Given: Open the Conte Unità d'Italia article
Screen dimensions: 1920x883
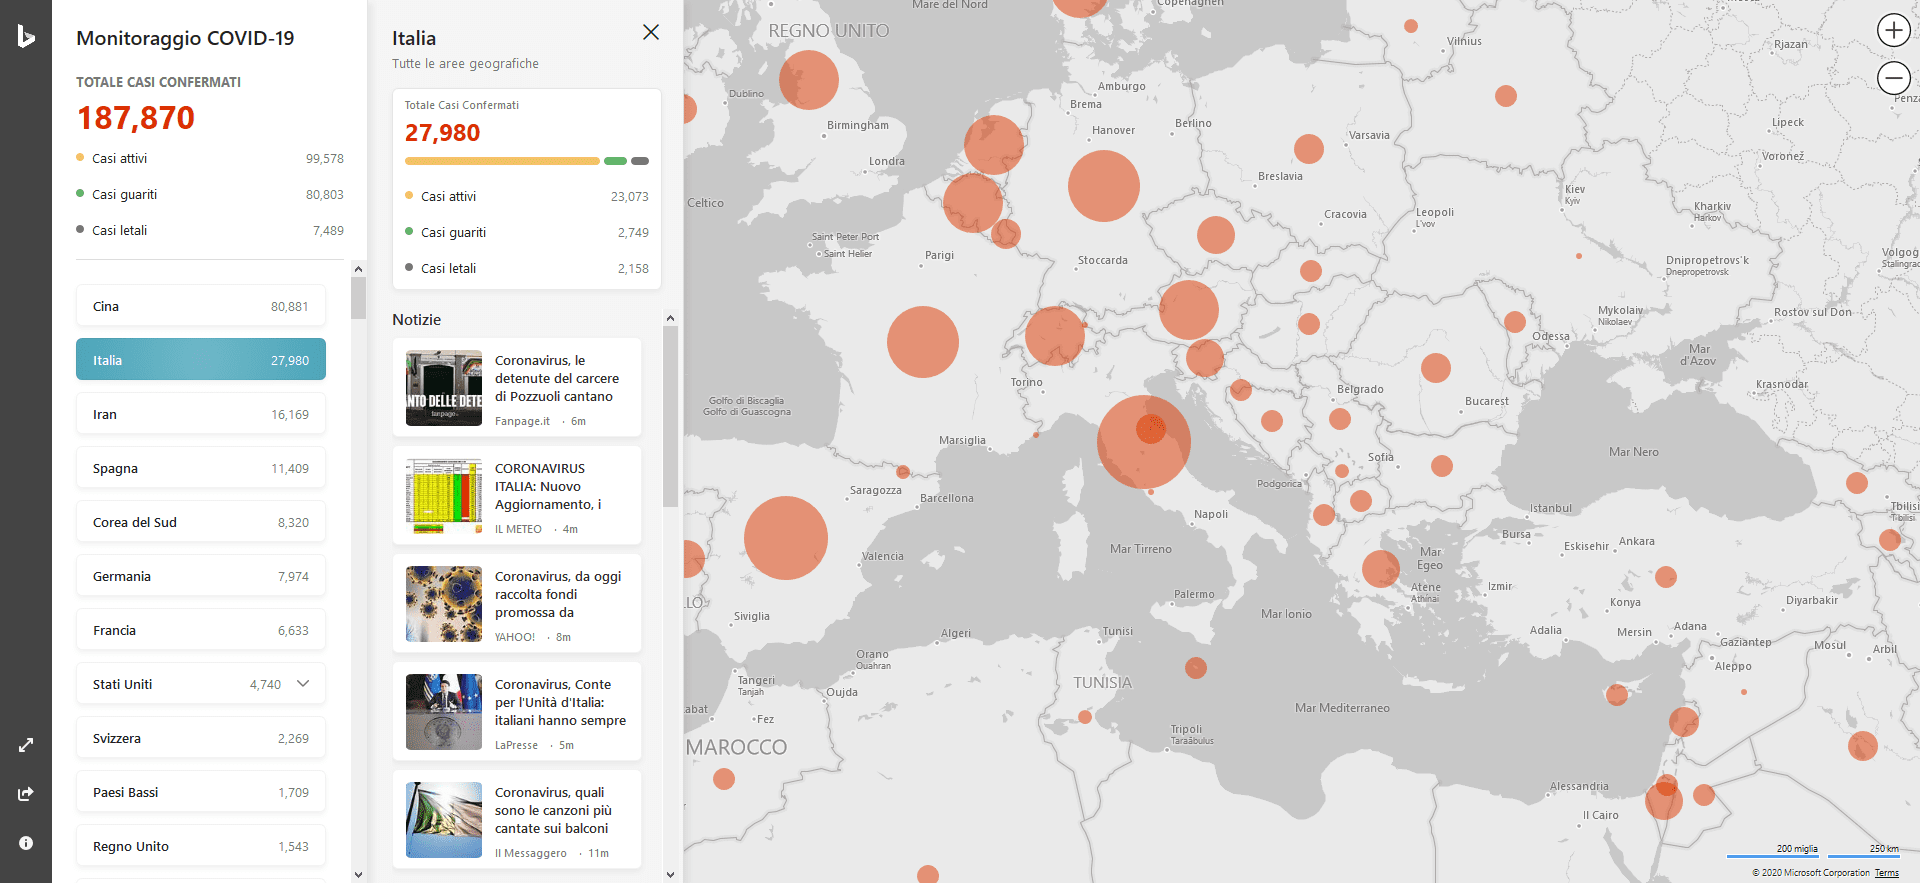Looking at the screenshot, I should [560, 702].
